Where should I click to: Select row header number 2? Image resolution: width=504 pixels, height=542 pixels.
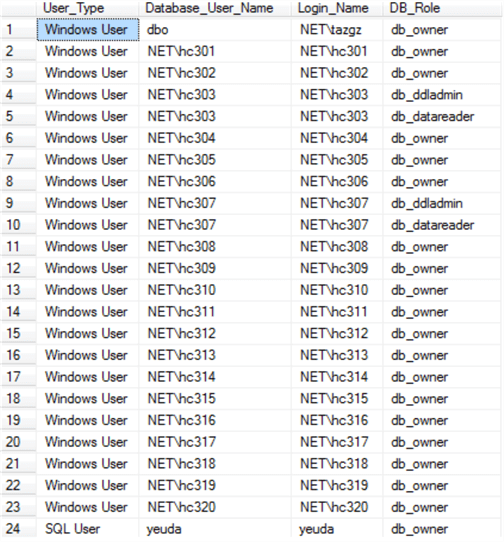tap(18, 52)
